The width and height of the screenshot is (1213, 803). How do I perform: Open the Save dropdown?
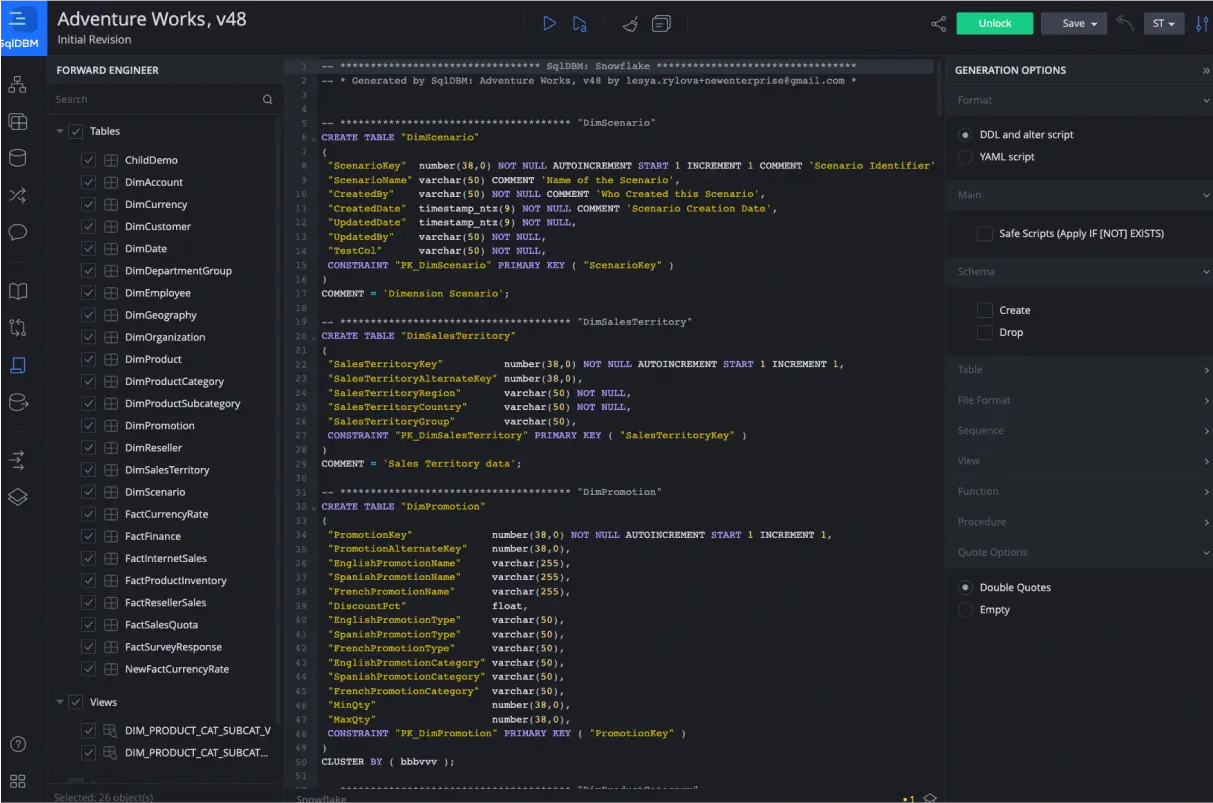(1073, 23)
